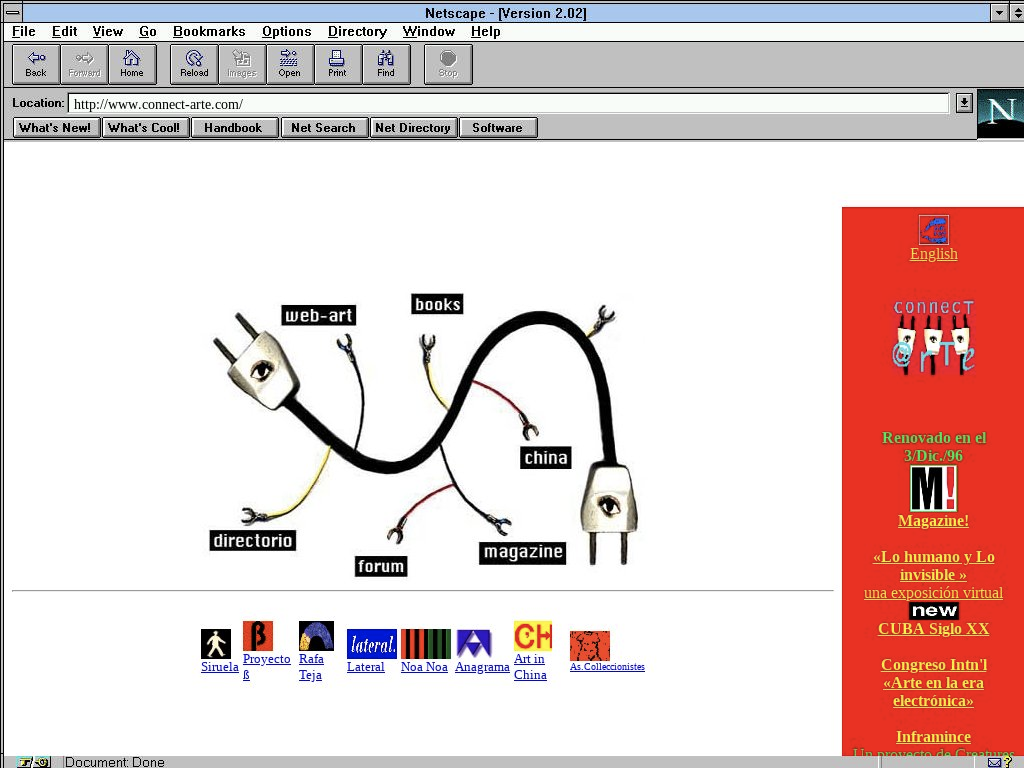The width and height of the screenshot is (1024, 768).
Task: Click the mail envelope icon in status bar
Action: click(x=994, y=762)
